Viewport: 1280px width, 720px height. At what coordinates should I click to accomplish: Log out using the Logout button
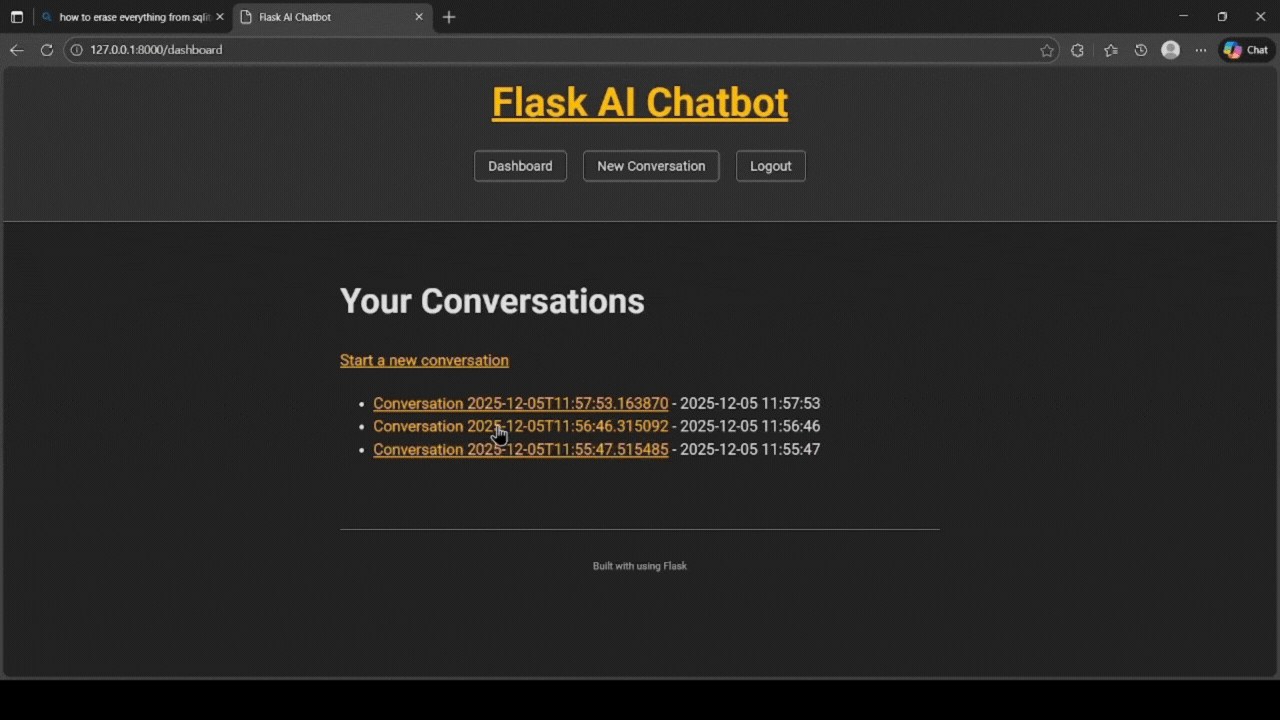coord(770,166)
